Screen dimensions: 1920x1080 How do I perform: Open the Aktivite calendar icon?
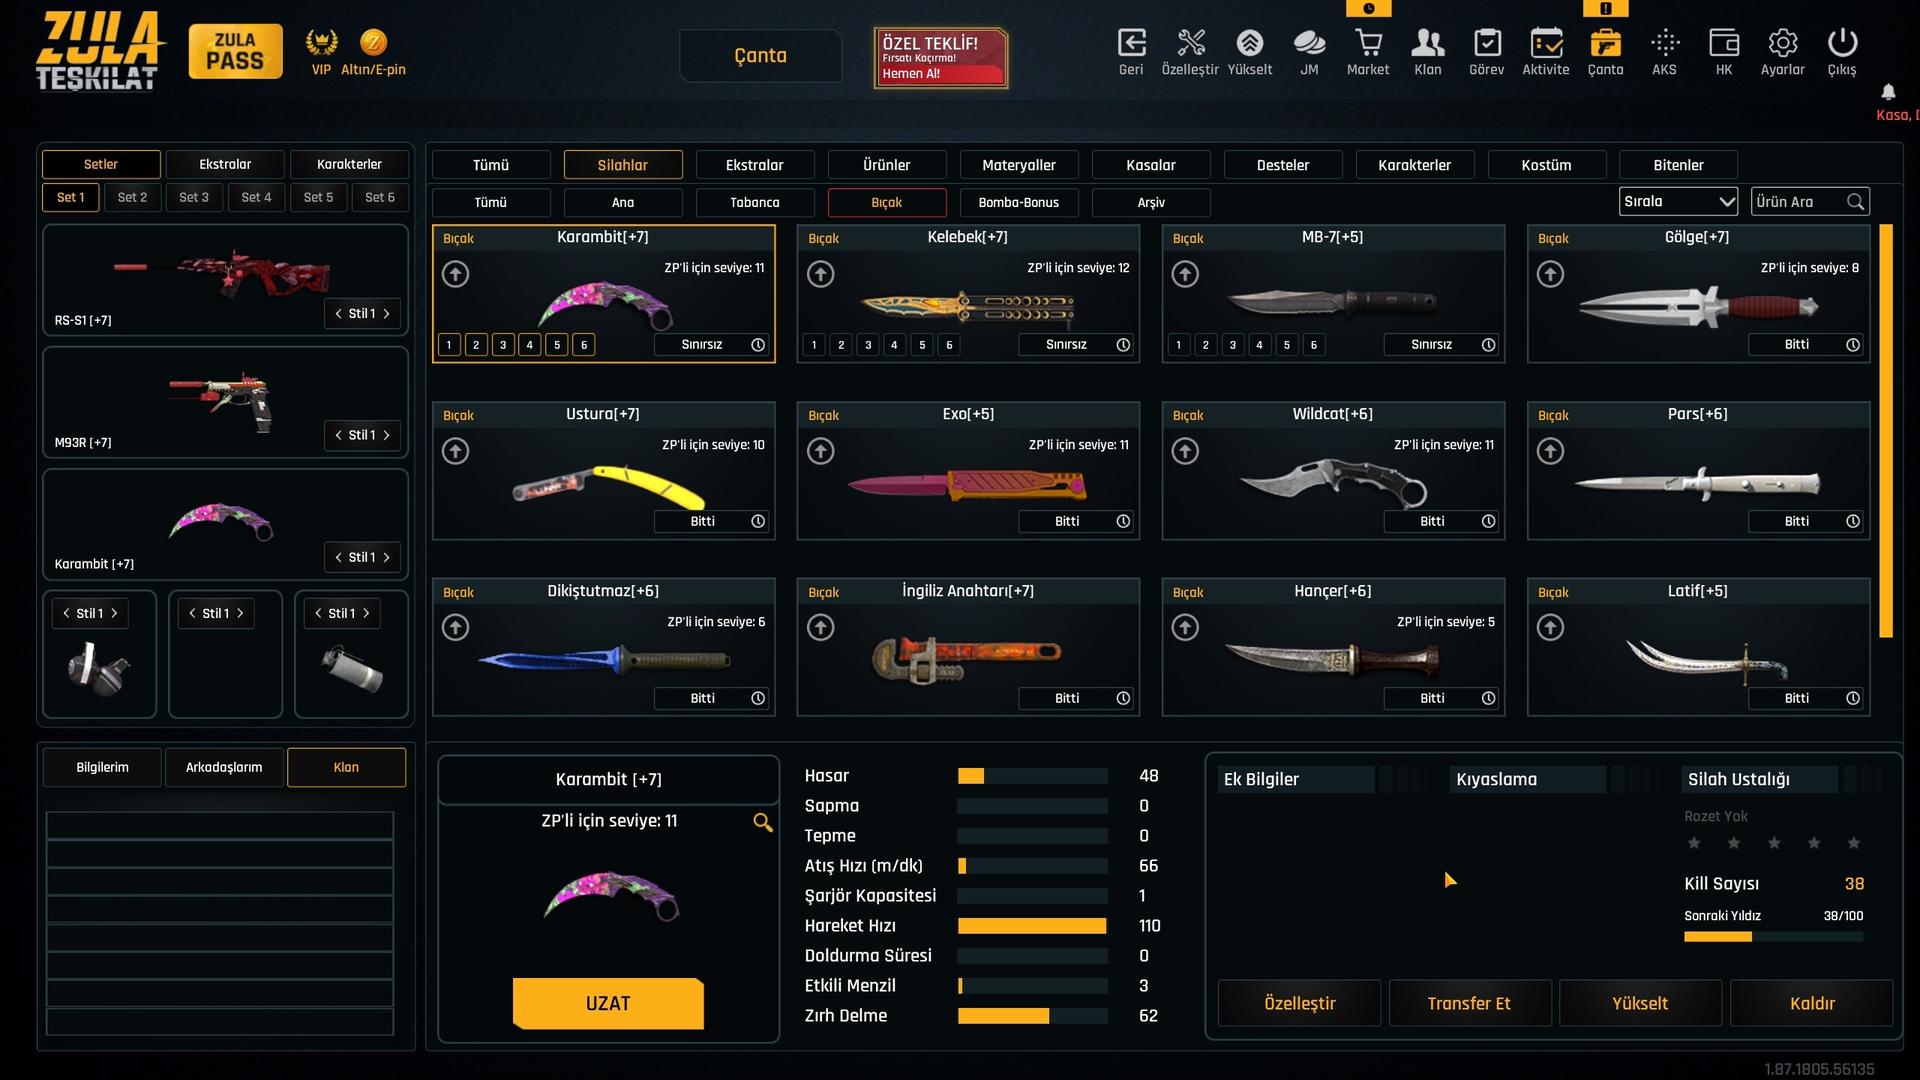pyautogui.click(x=1546, y=43)
